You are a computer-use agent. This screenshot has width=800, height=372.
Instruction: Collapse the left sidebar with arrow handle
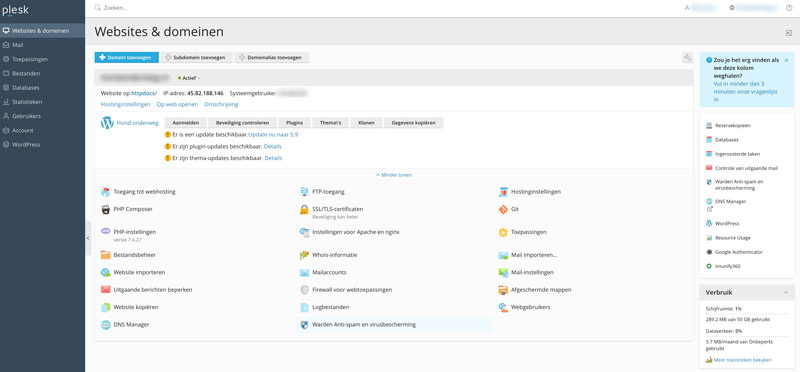click(88, 238)
